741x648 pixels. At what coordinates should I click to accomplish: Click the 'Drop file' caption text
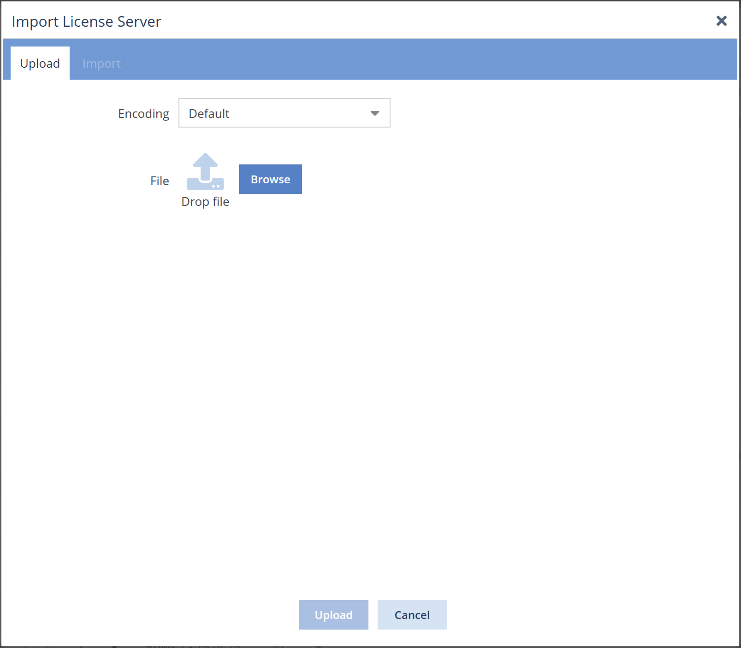coord(205,202)
